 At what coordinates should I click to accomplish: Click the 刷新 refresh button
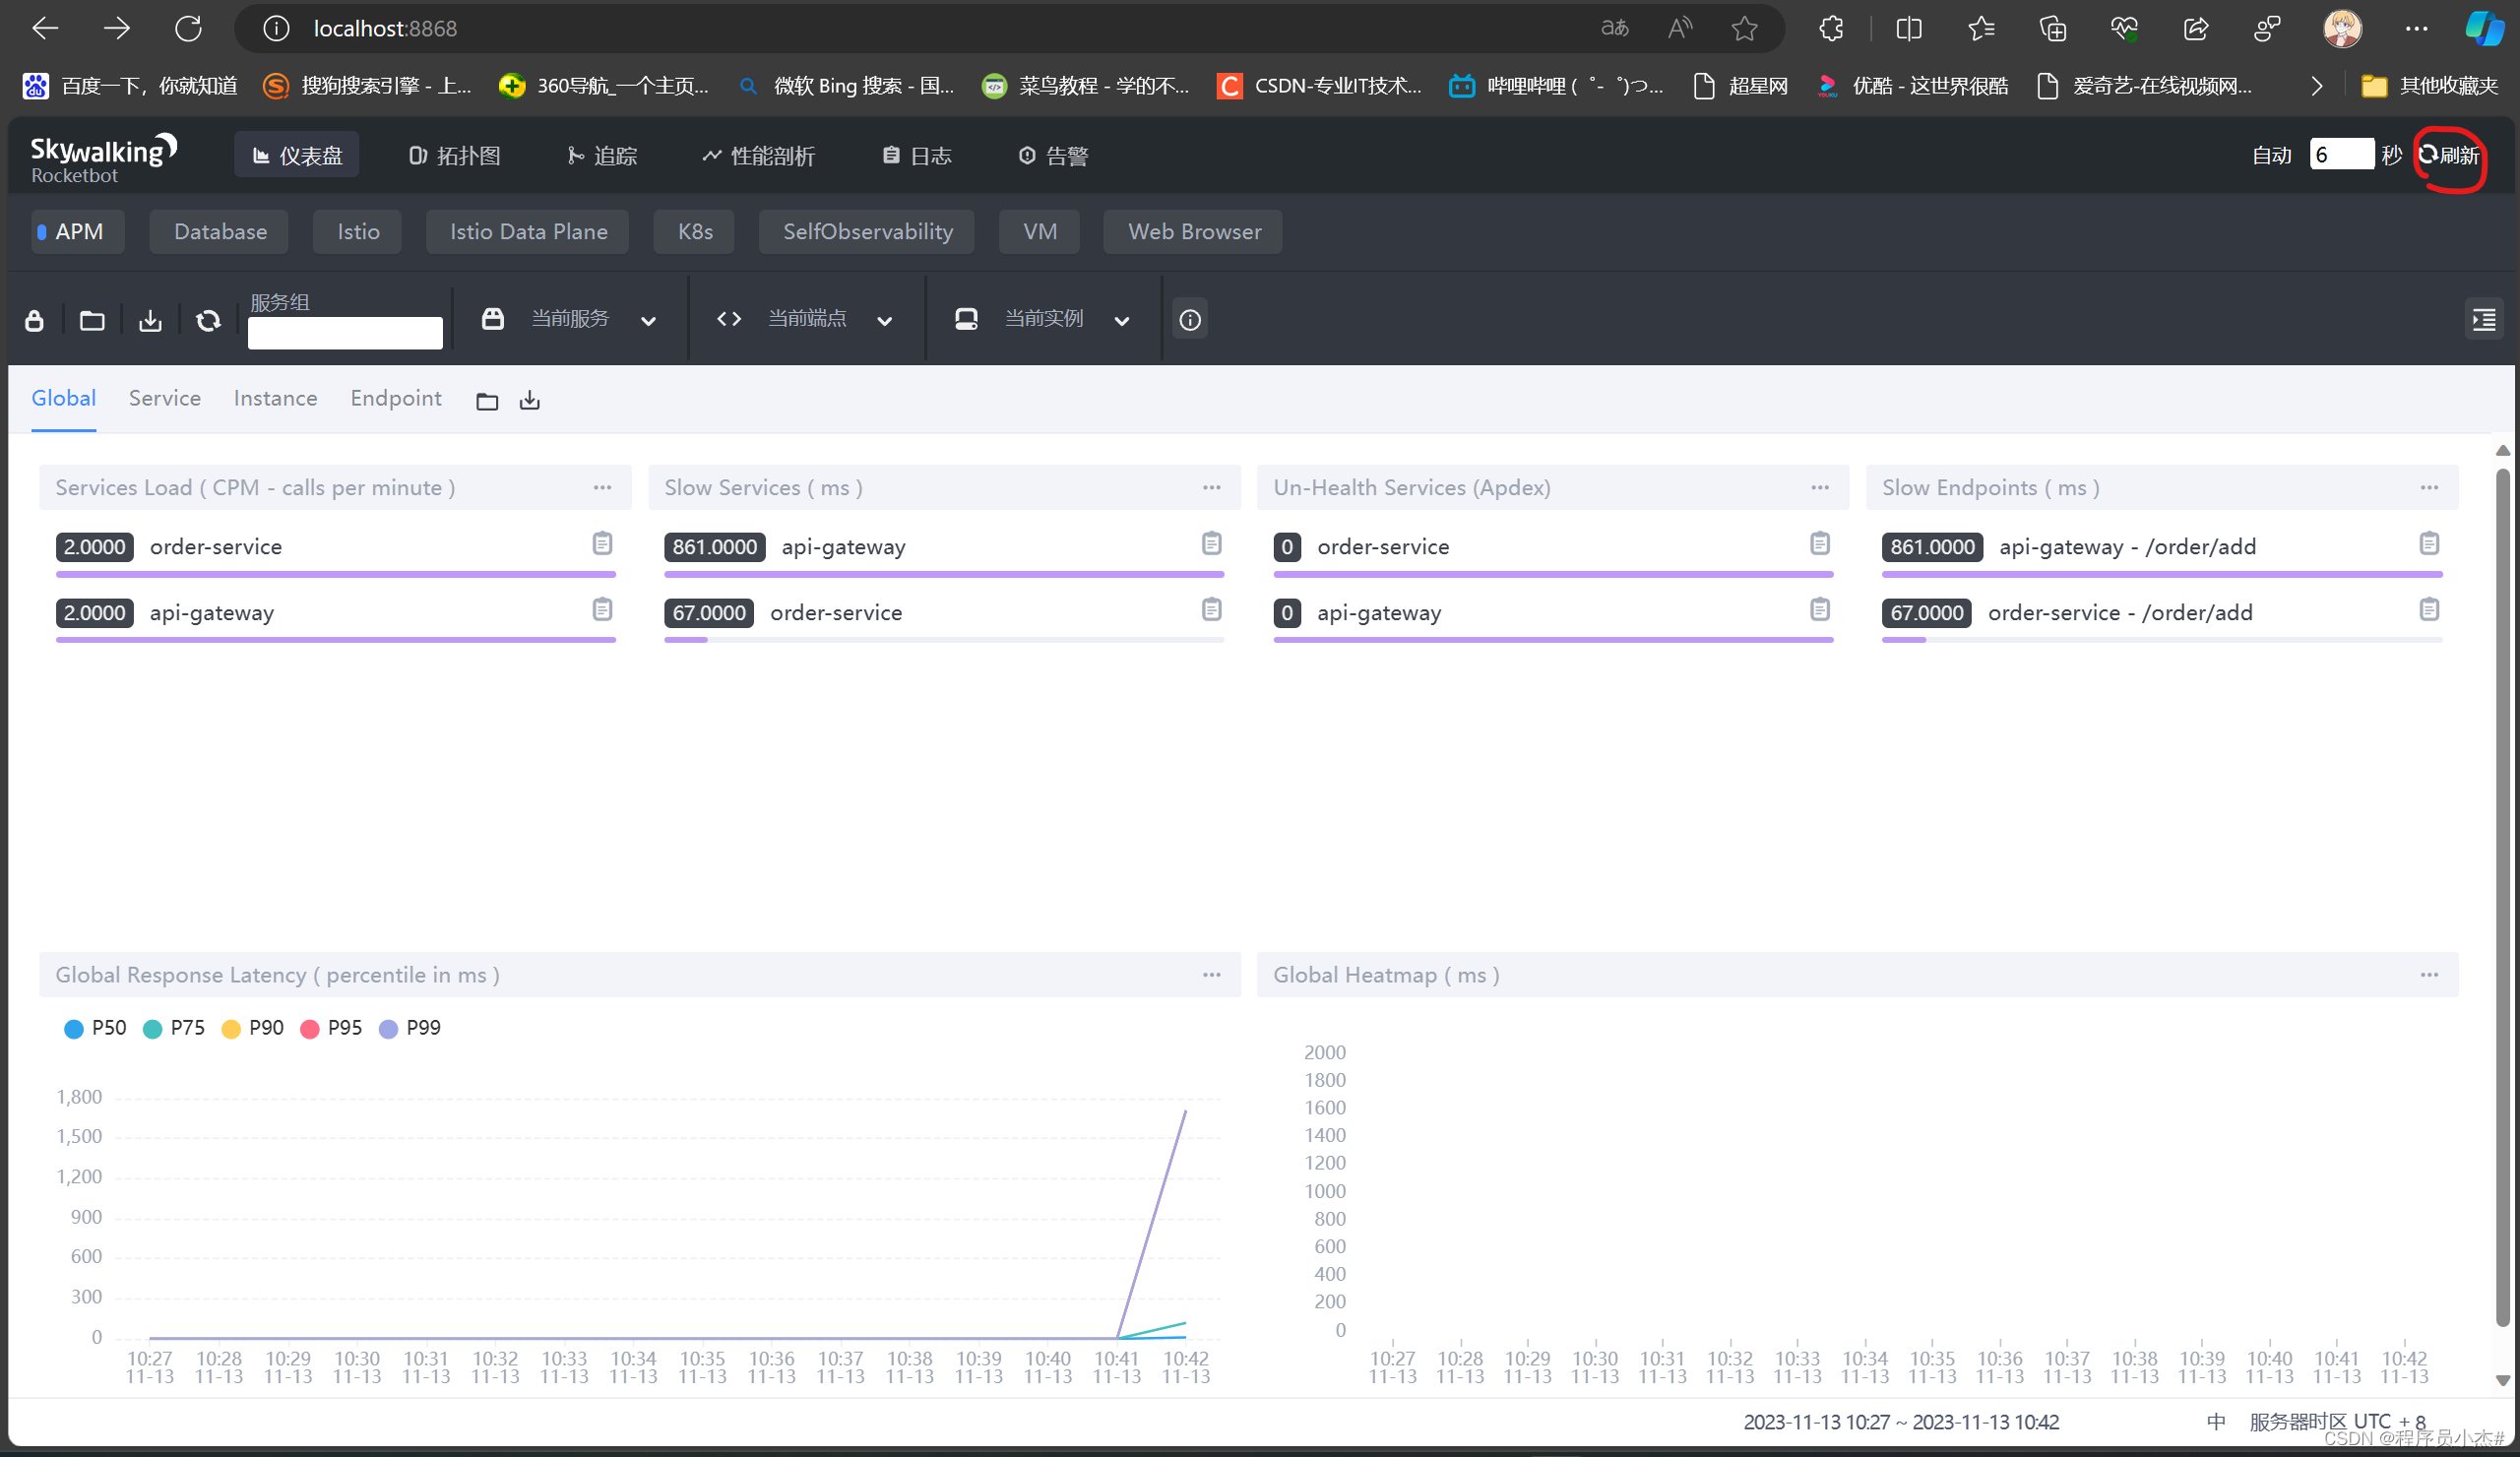(x=2449, y=155)
